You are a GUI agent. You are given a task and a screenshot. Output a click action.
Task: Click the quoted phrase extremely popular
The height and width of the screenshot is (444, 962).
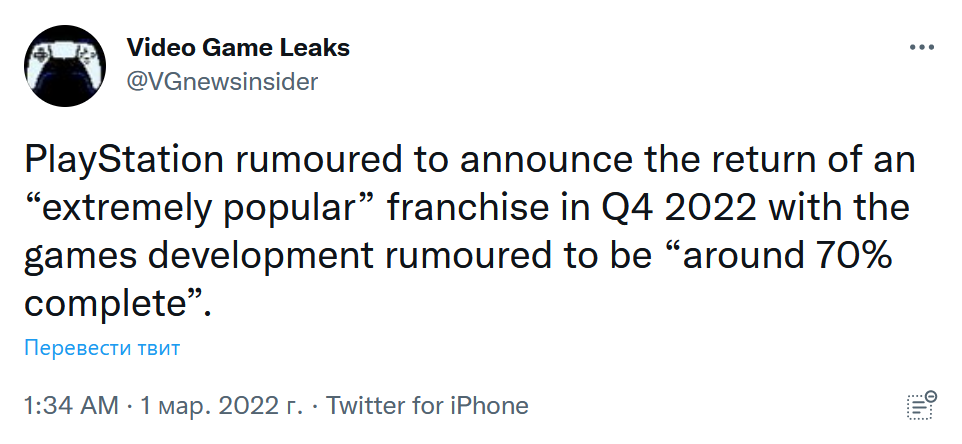coord(202,209)
